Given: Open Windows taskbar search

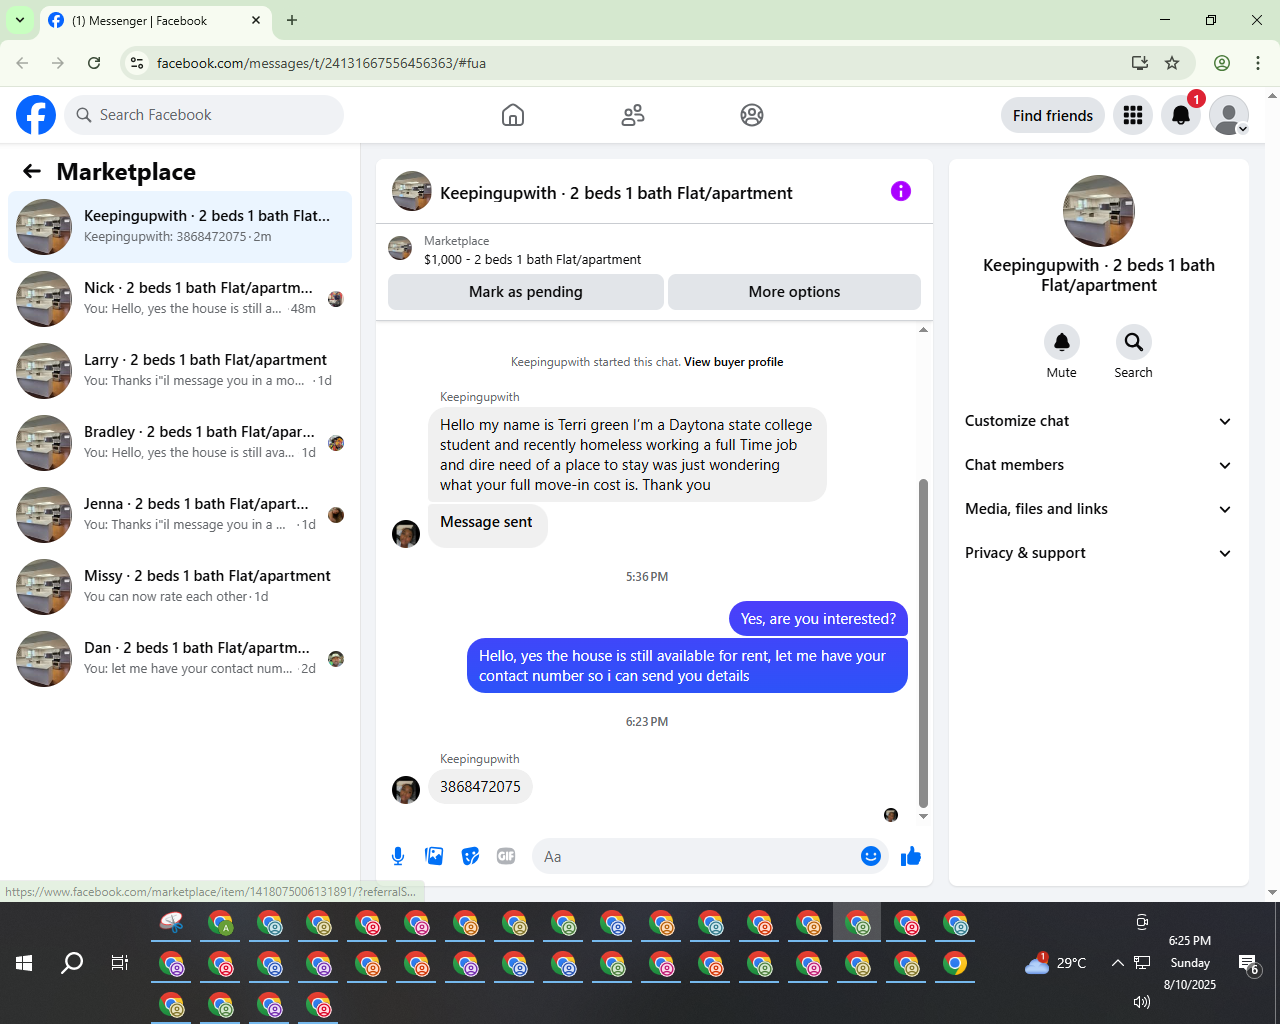Looking at the screenshot, I should [x=72, y=963].
